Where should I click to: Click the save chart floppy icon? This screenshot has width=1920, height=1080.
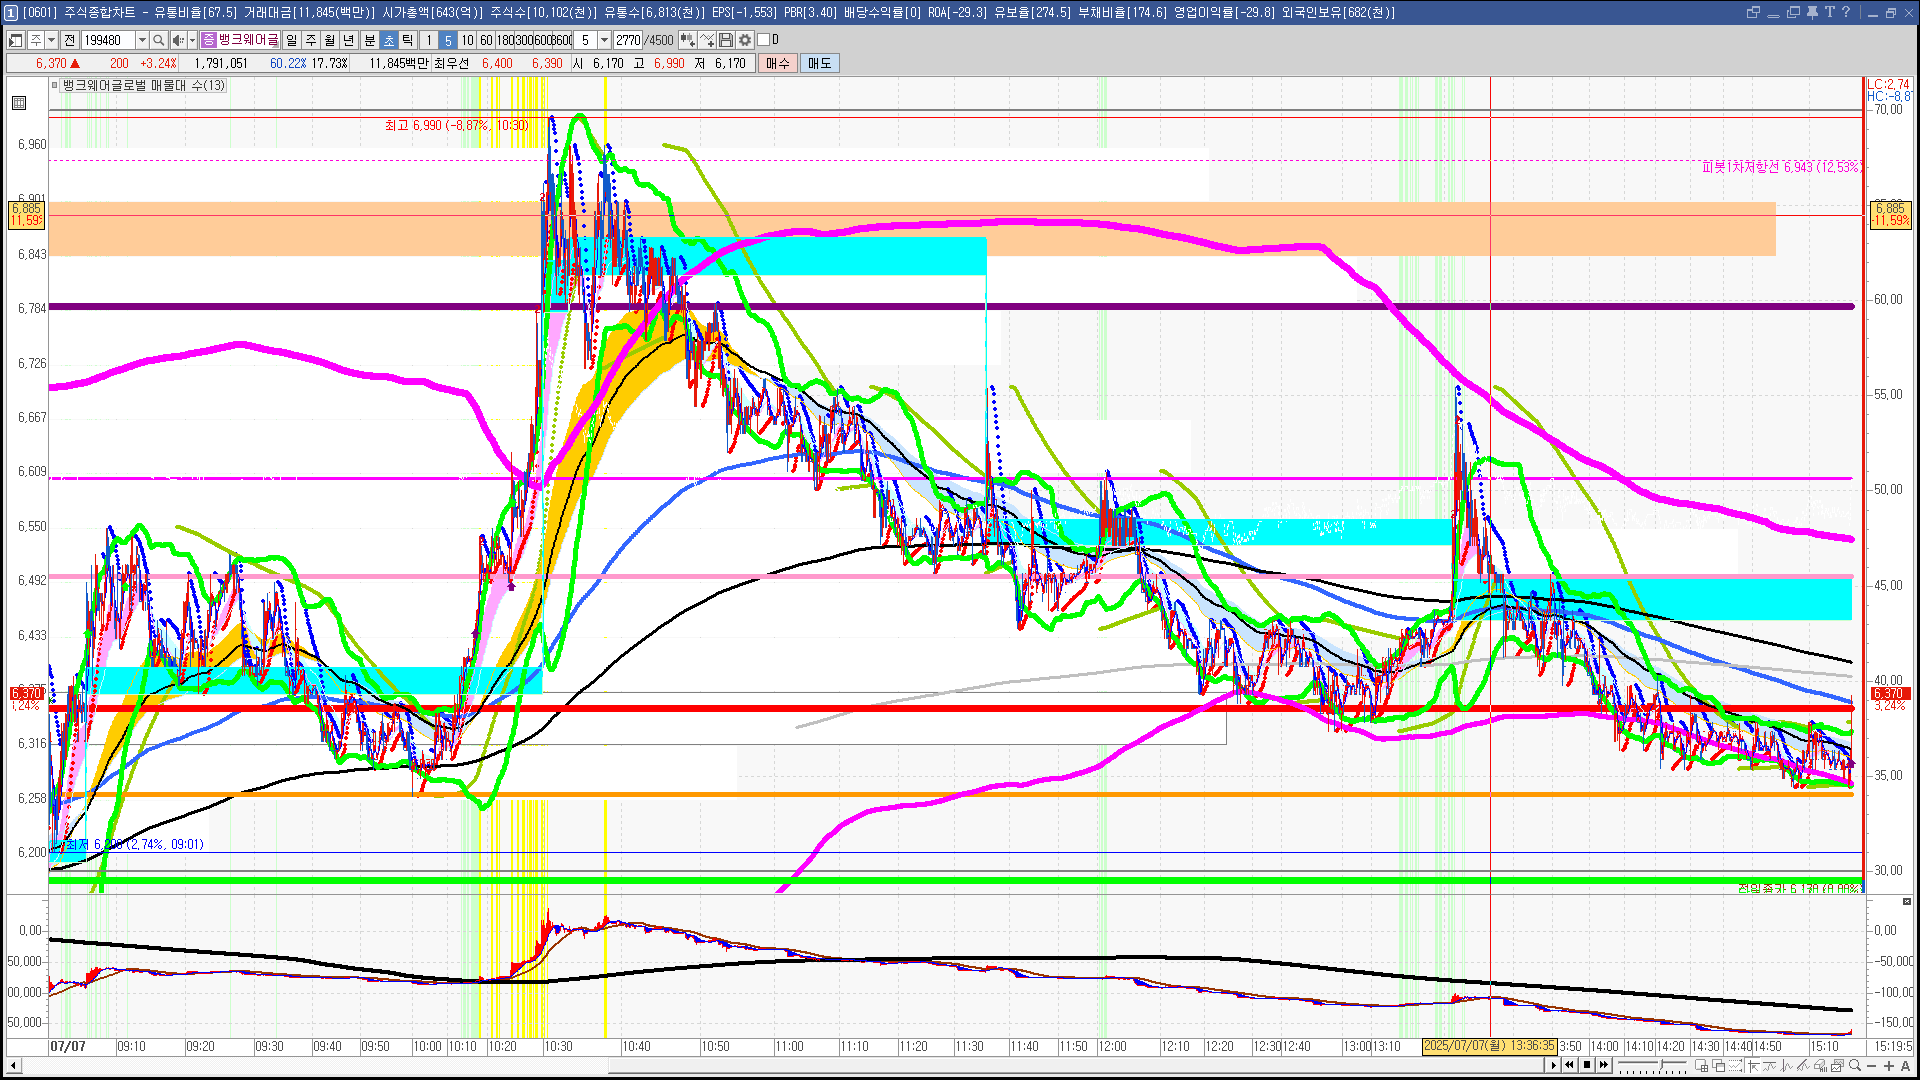pyautogui.click(x=726, y=40)
